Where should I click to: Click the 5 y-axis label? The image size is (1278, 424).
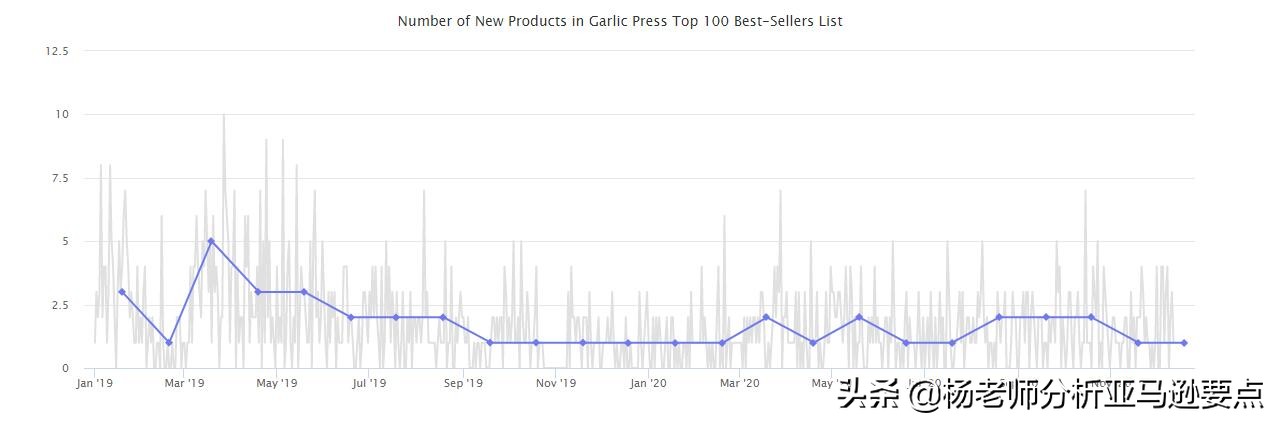coord(65,241)
